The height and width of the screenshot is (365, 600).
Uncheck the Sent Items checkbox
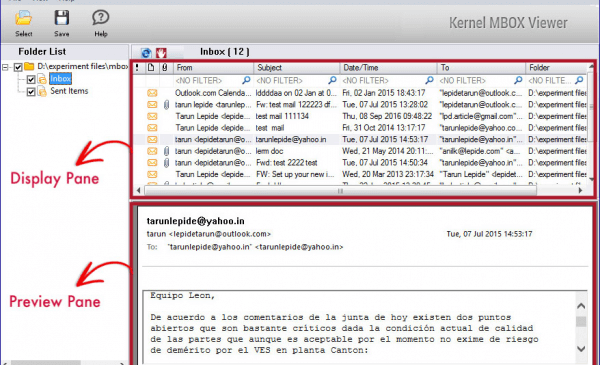pos(31,92)
